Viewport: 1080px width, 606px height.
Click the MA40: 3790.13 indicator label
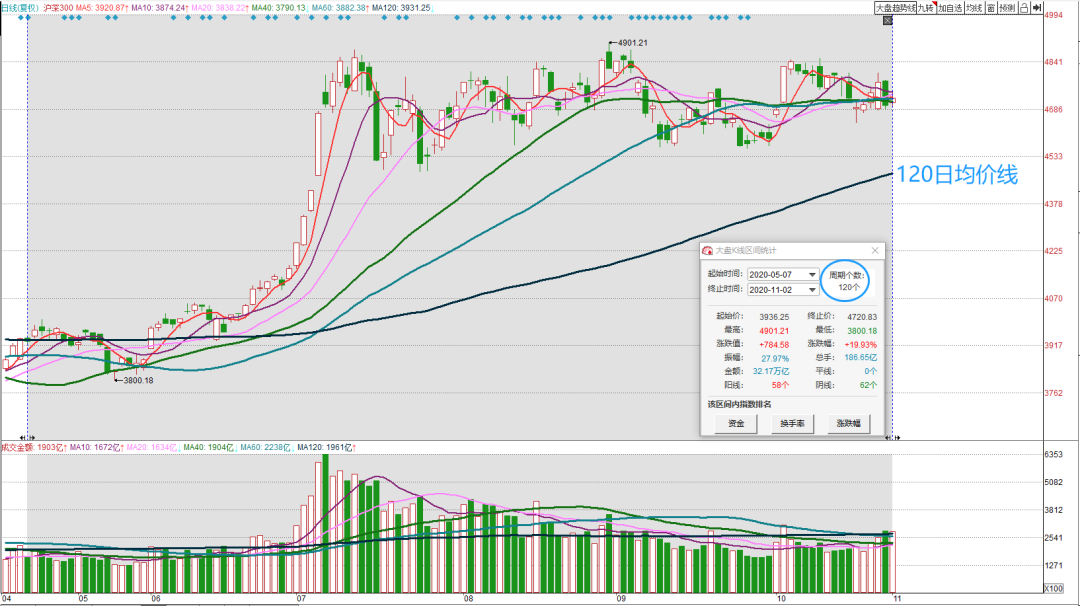[x=279, y=8]
